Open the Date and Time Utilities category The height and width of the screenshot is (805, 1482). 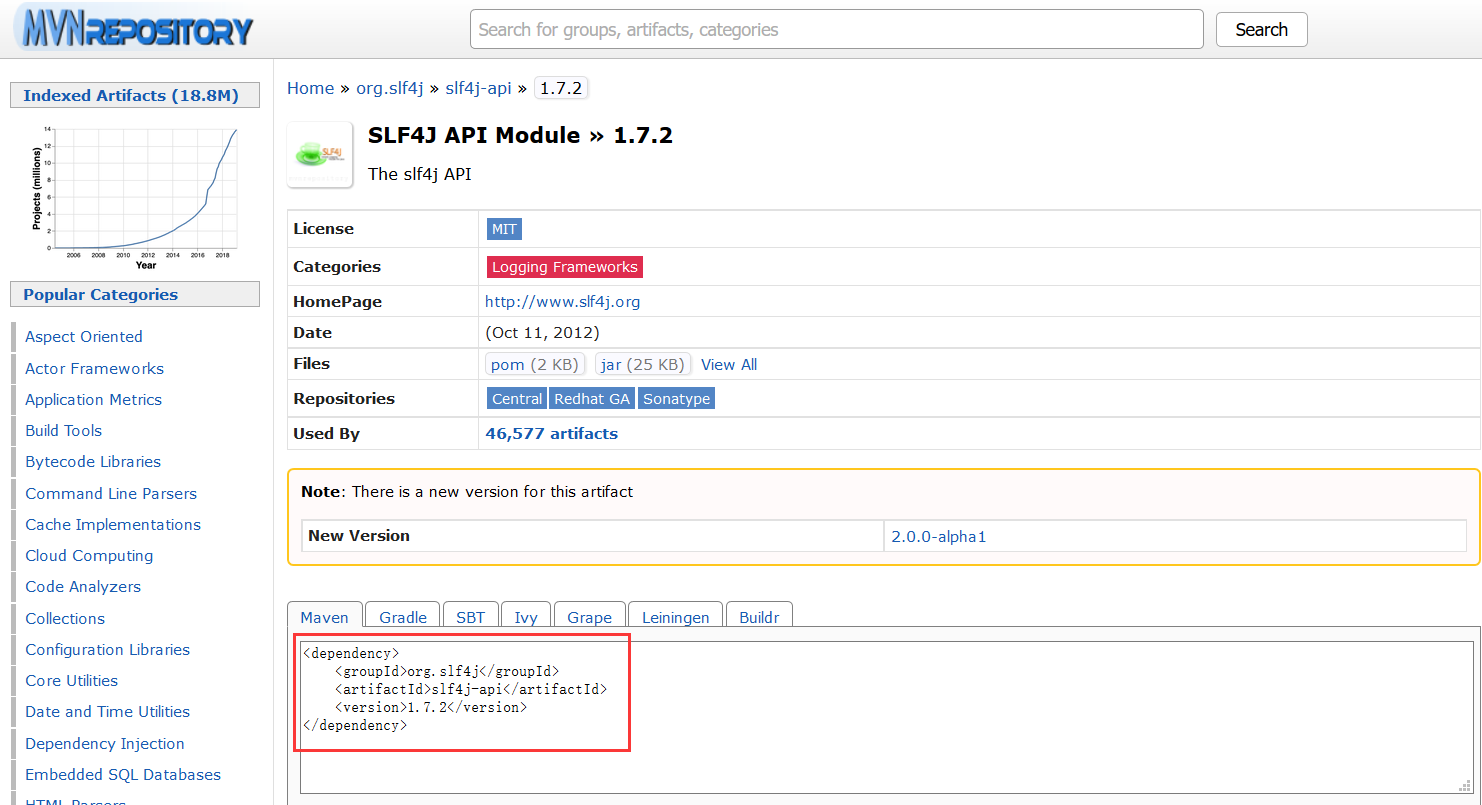click(107, 712)
